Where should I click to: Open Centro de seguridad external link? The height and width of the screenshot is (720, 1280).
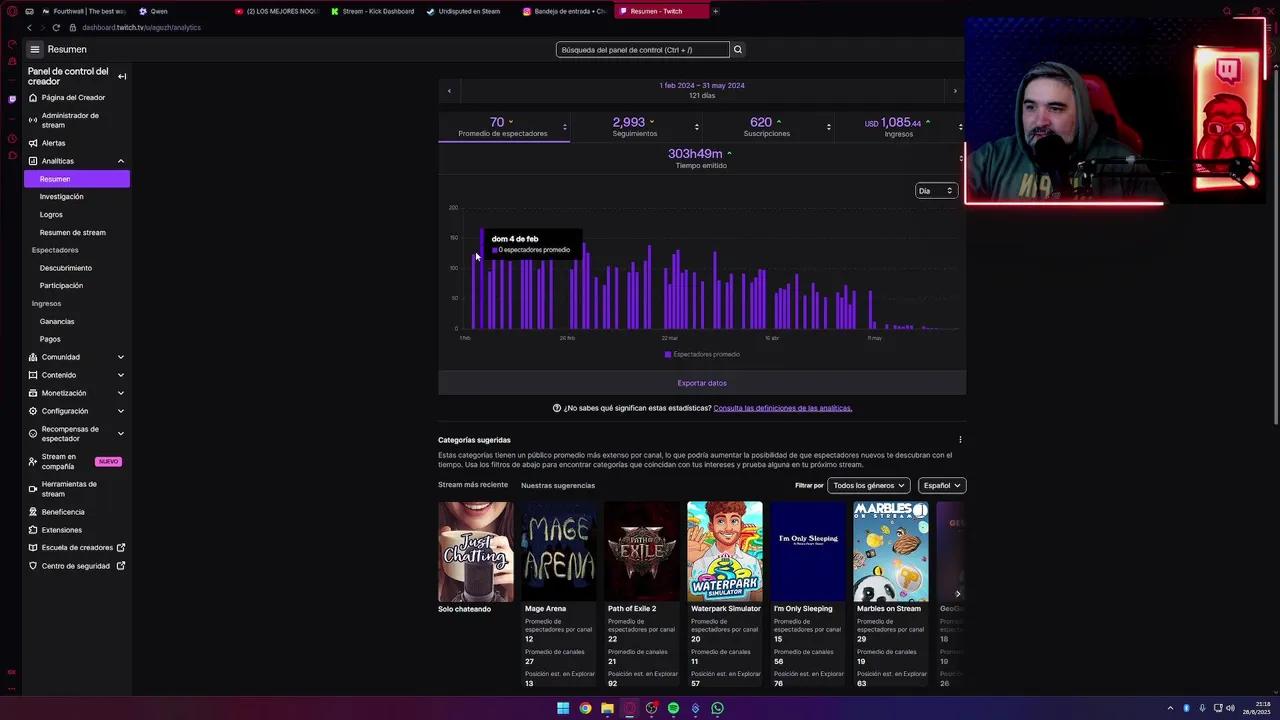point(76,566)
